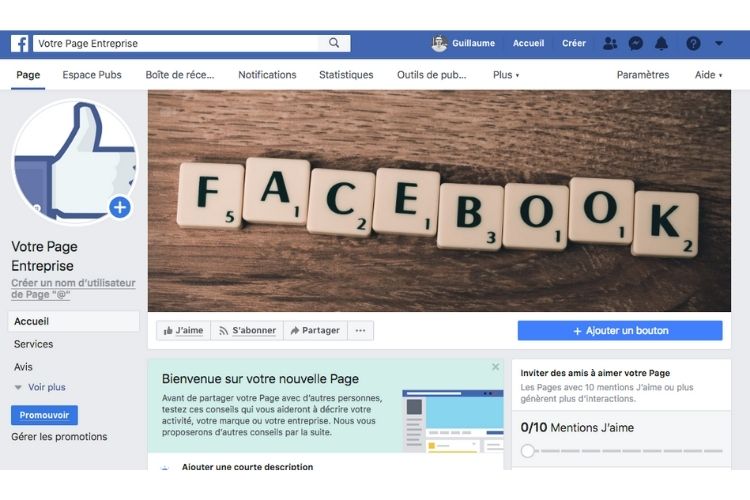Click the Votre Page Entreprise search field
The image size is (750, 500).
(176, 44)
